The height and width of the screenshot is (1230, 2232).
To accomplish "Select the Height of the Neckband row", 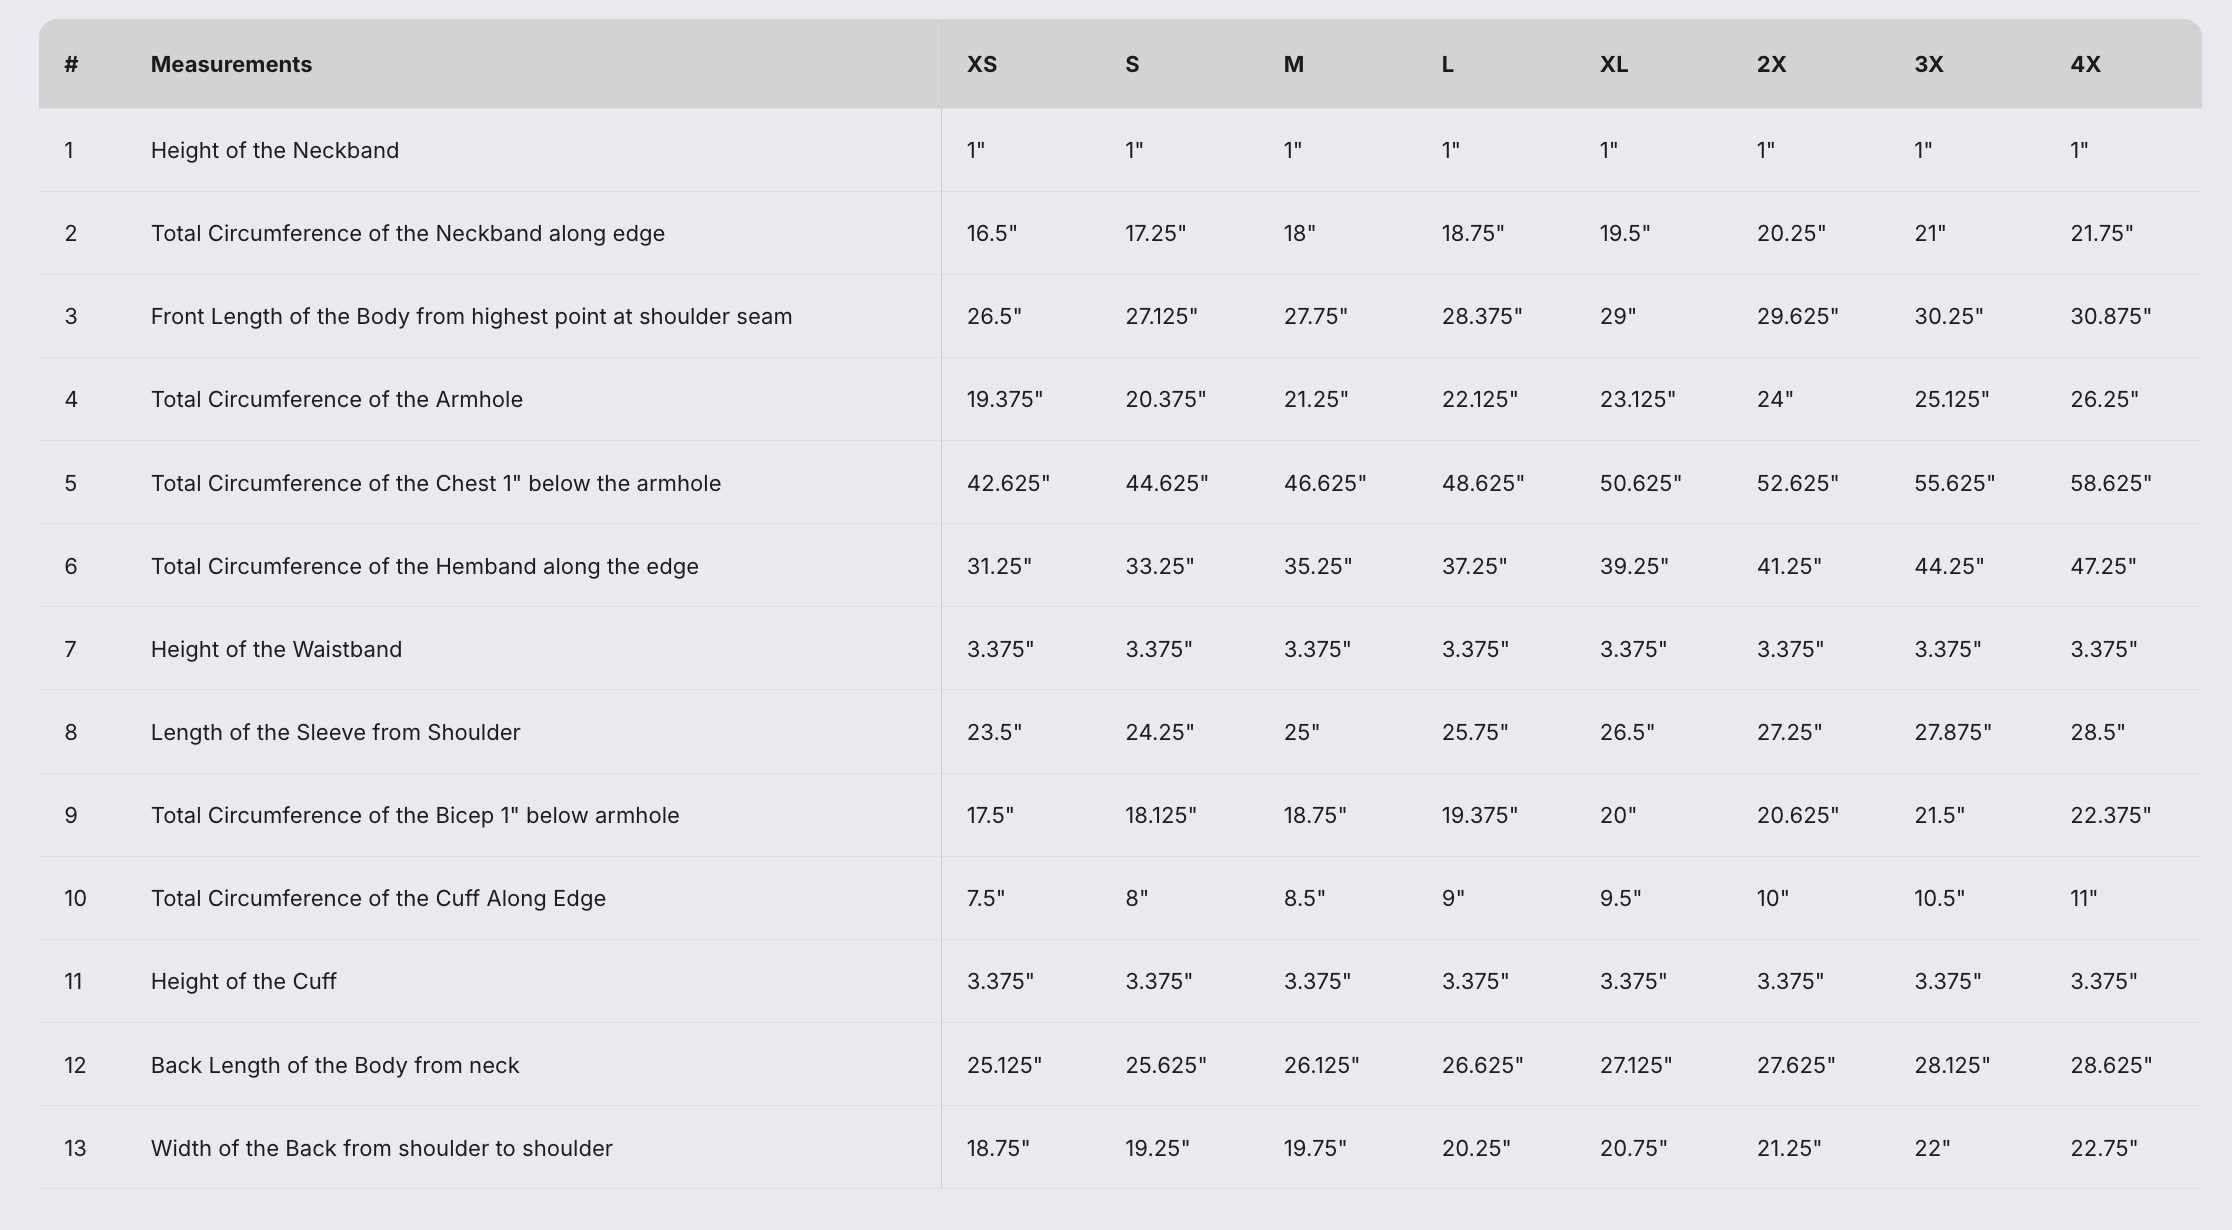I will (1120, 150).
